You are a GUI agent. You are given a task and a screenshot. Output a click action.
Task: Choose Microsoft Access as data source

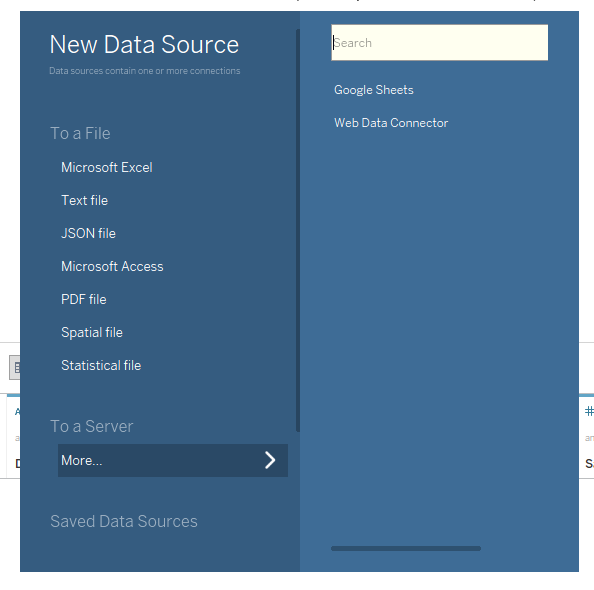point(112,266)
